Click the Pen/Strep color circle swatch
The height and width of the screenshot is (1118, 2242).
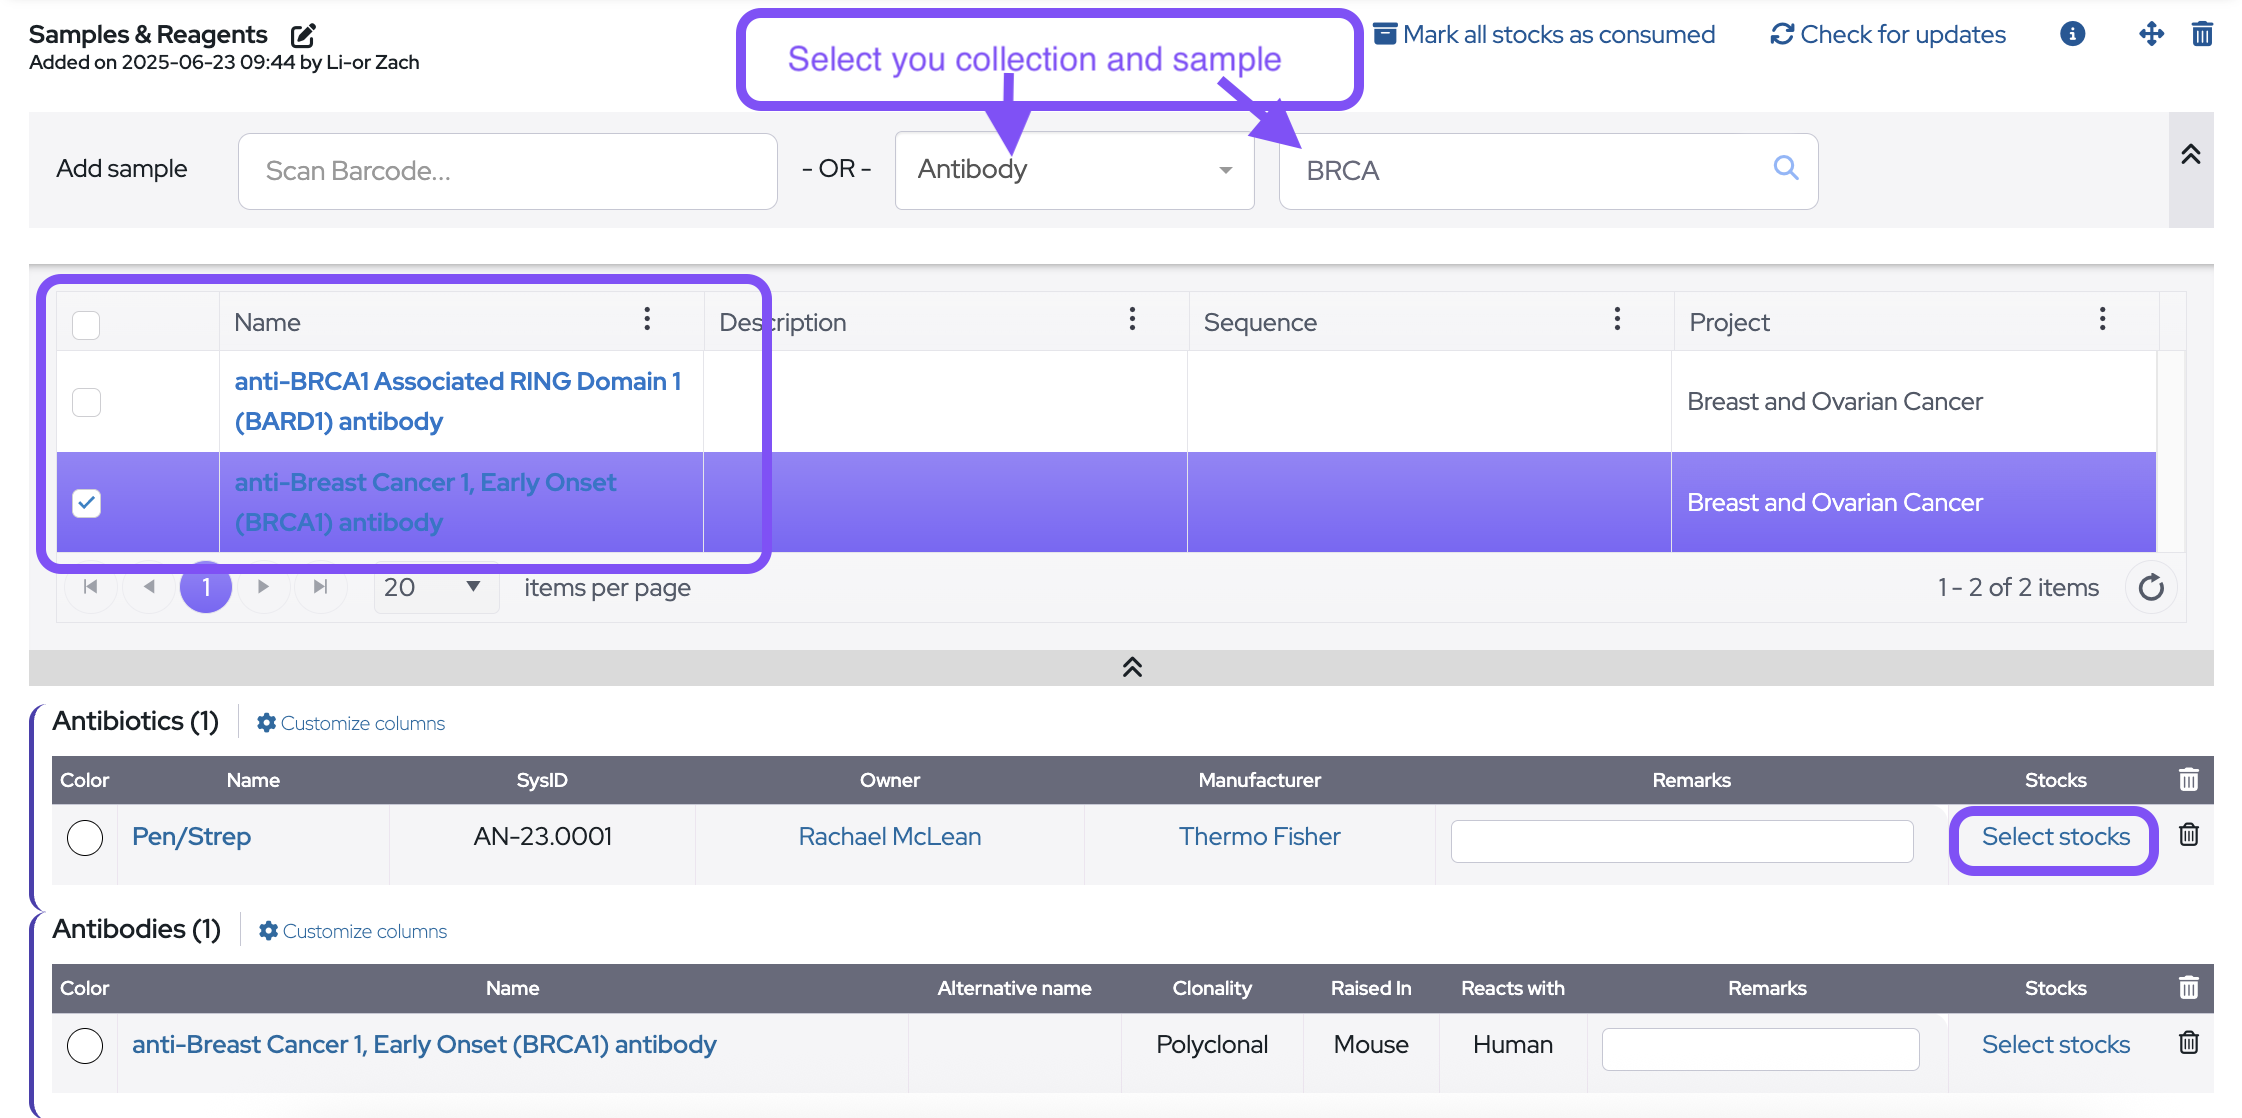click(x=85, y=837)
